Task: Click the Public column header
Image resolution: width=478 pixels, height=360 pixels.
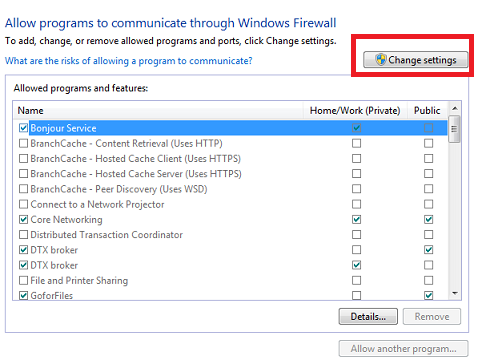Action: [x=427, y=111]
